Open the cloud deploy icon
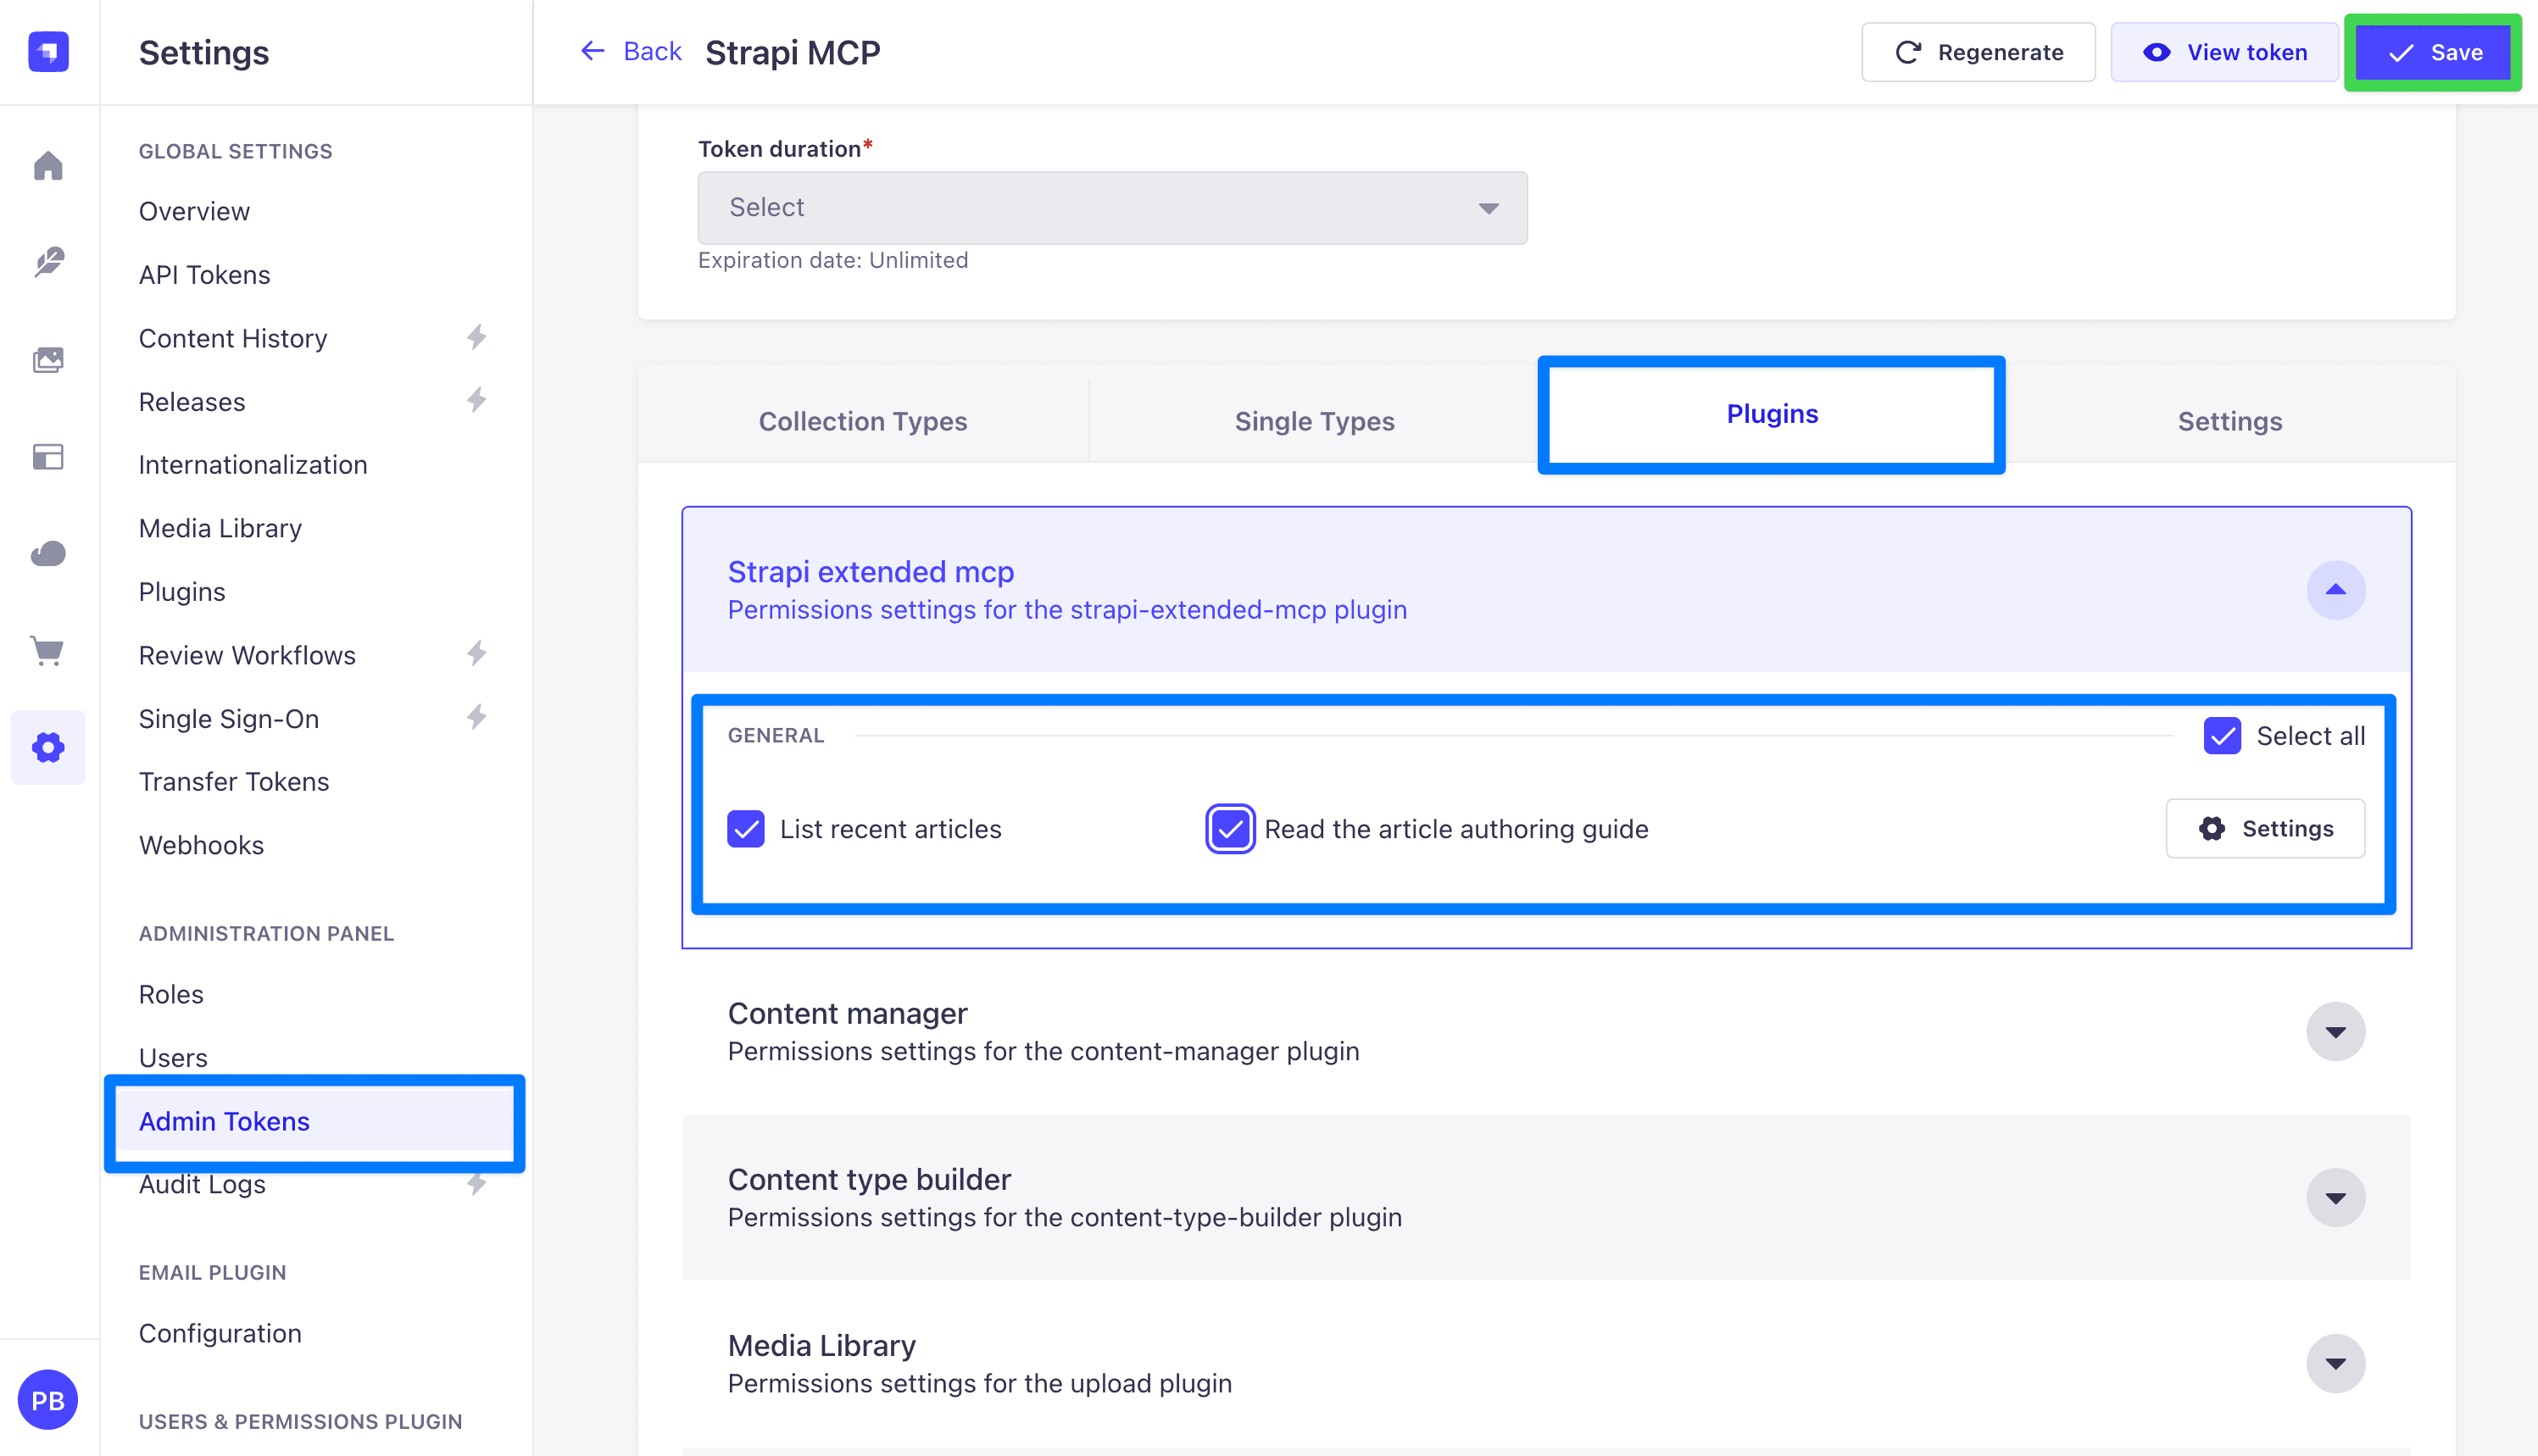This screenshot has width=2538, height=1456. 48,553
